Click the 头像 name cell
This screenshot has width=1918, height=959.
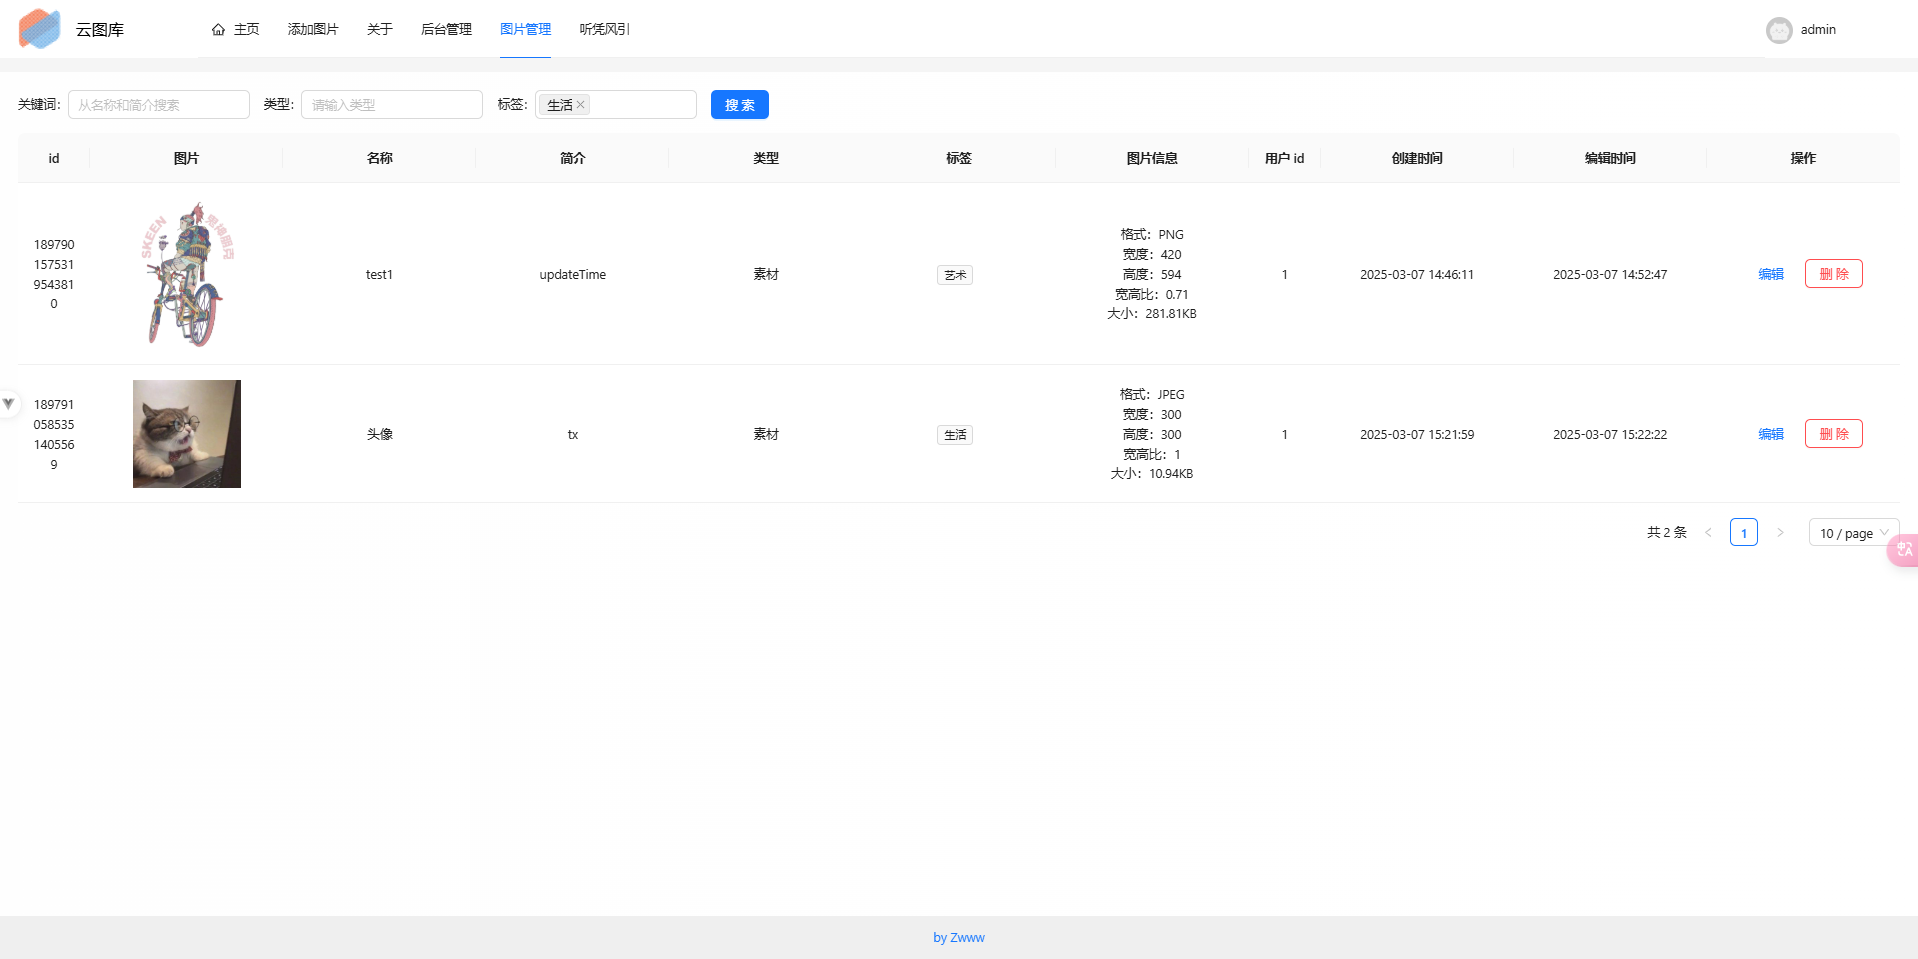(x=379, y=434)
